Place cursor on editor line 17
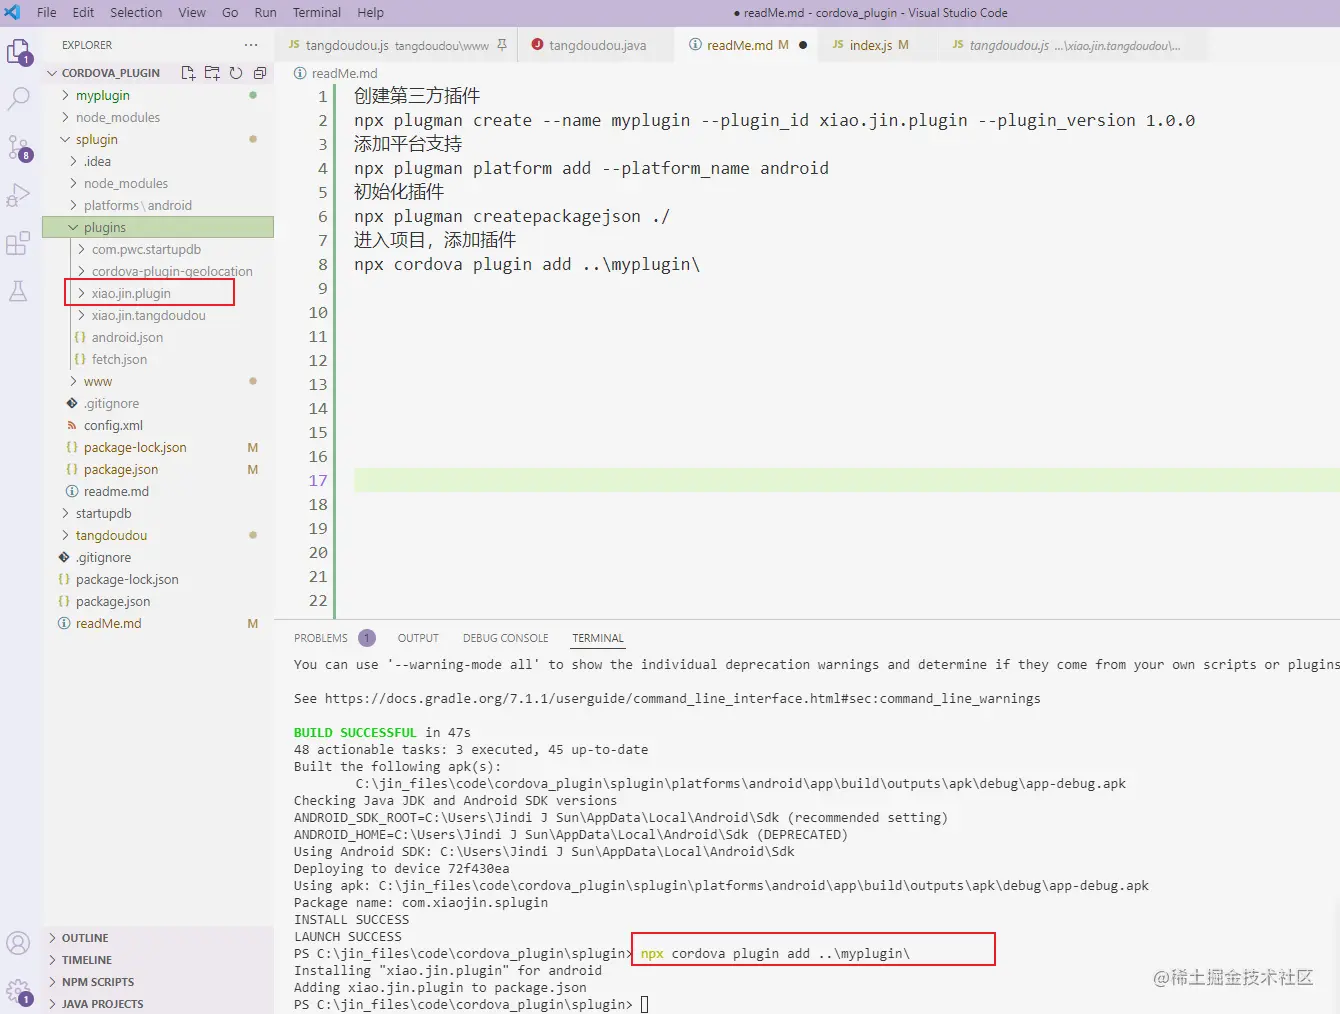Viewport: 1340px width, 1014px height. pos(846,480)
